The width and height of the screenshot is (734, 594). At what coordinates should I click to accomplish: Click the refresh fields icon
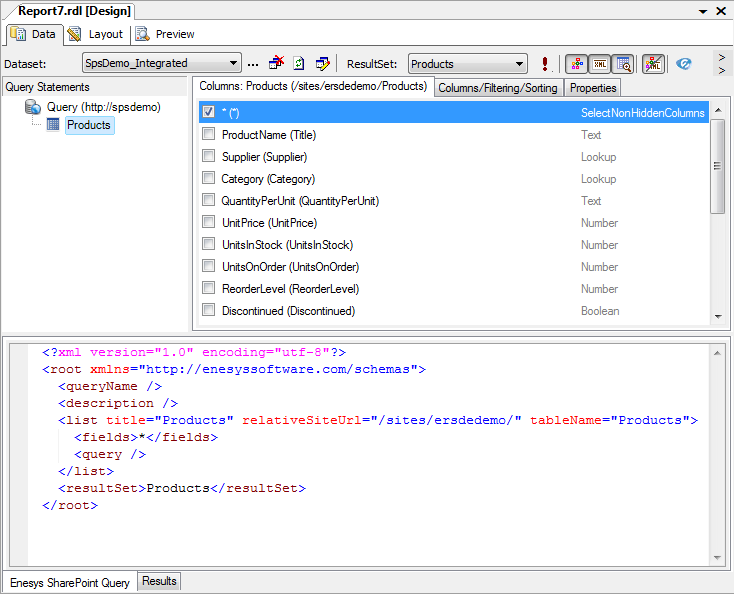[x=299, y=64]
